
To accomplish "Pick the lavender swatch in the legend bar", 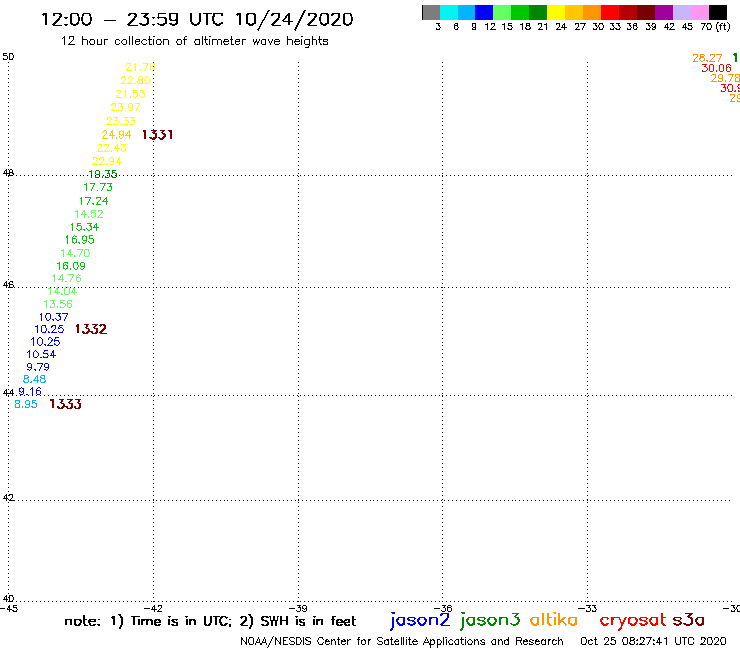I will point(681,12).
